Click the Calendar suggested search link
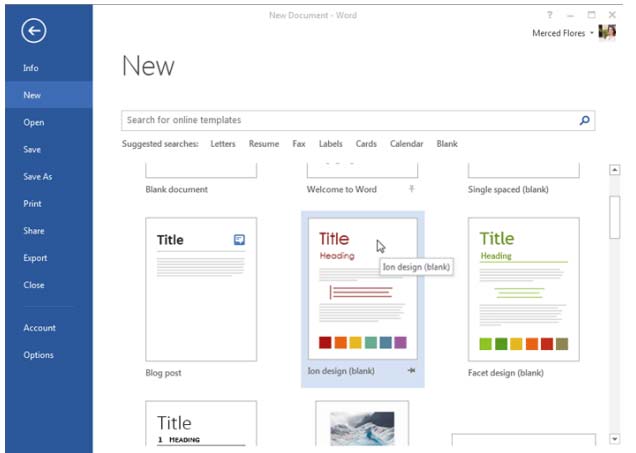Viewport: 636px width, 453px height. click(x=406, y=144)
